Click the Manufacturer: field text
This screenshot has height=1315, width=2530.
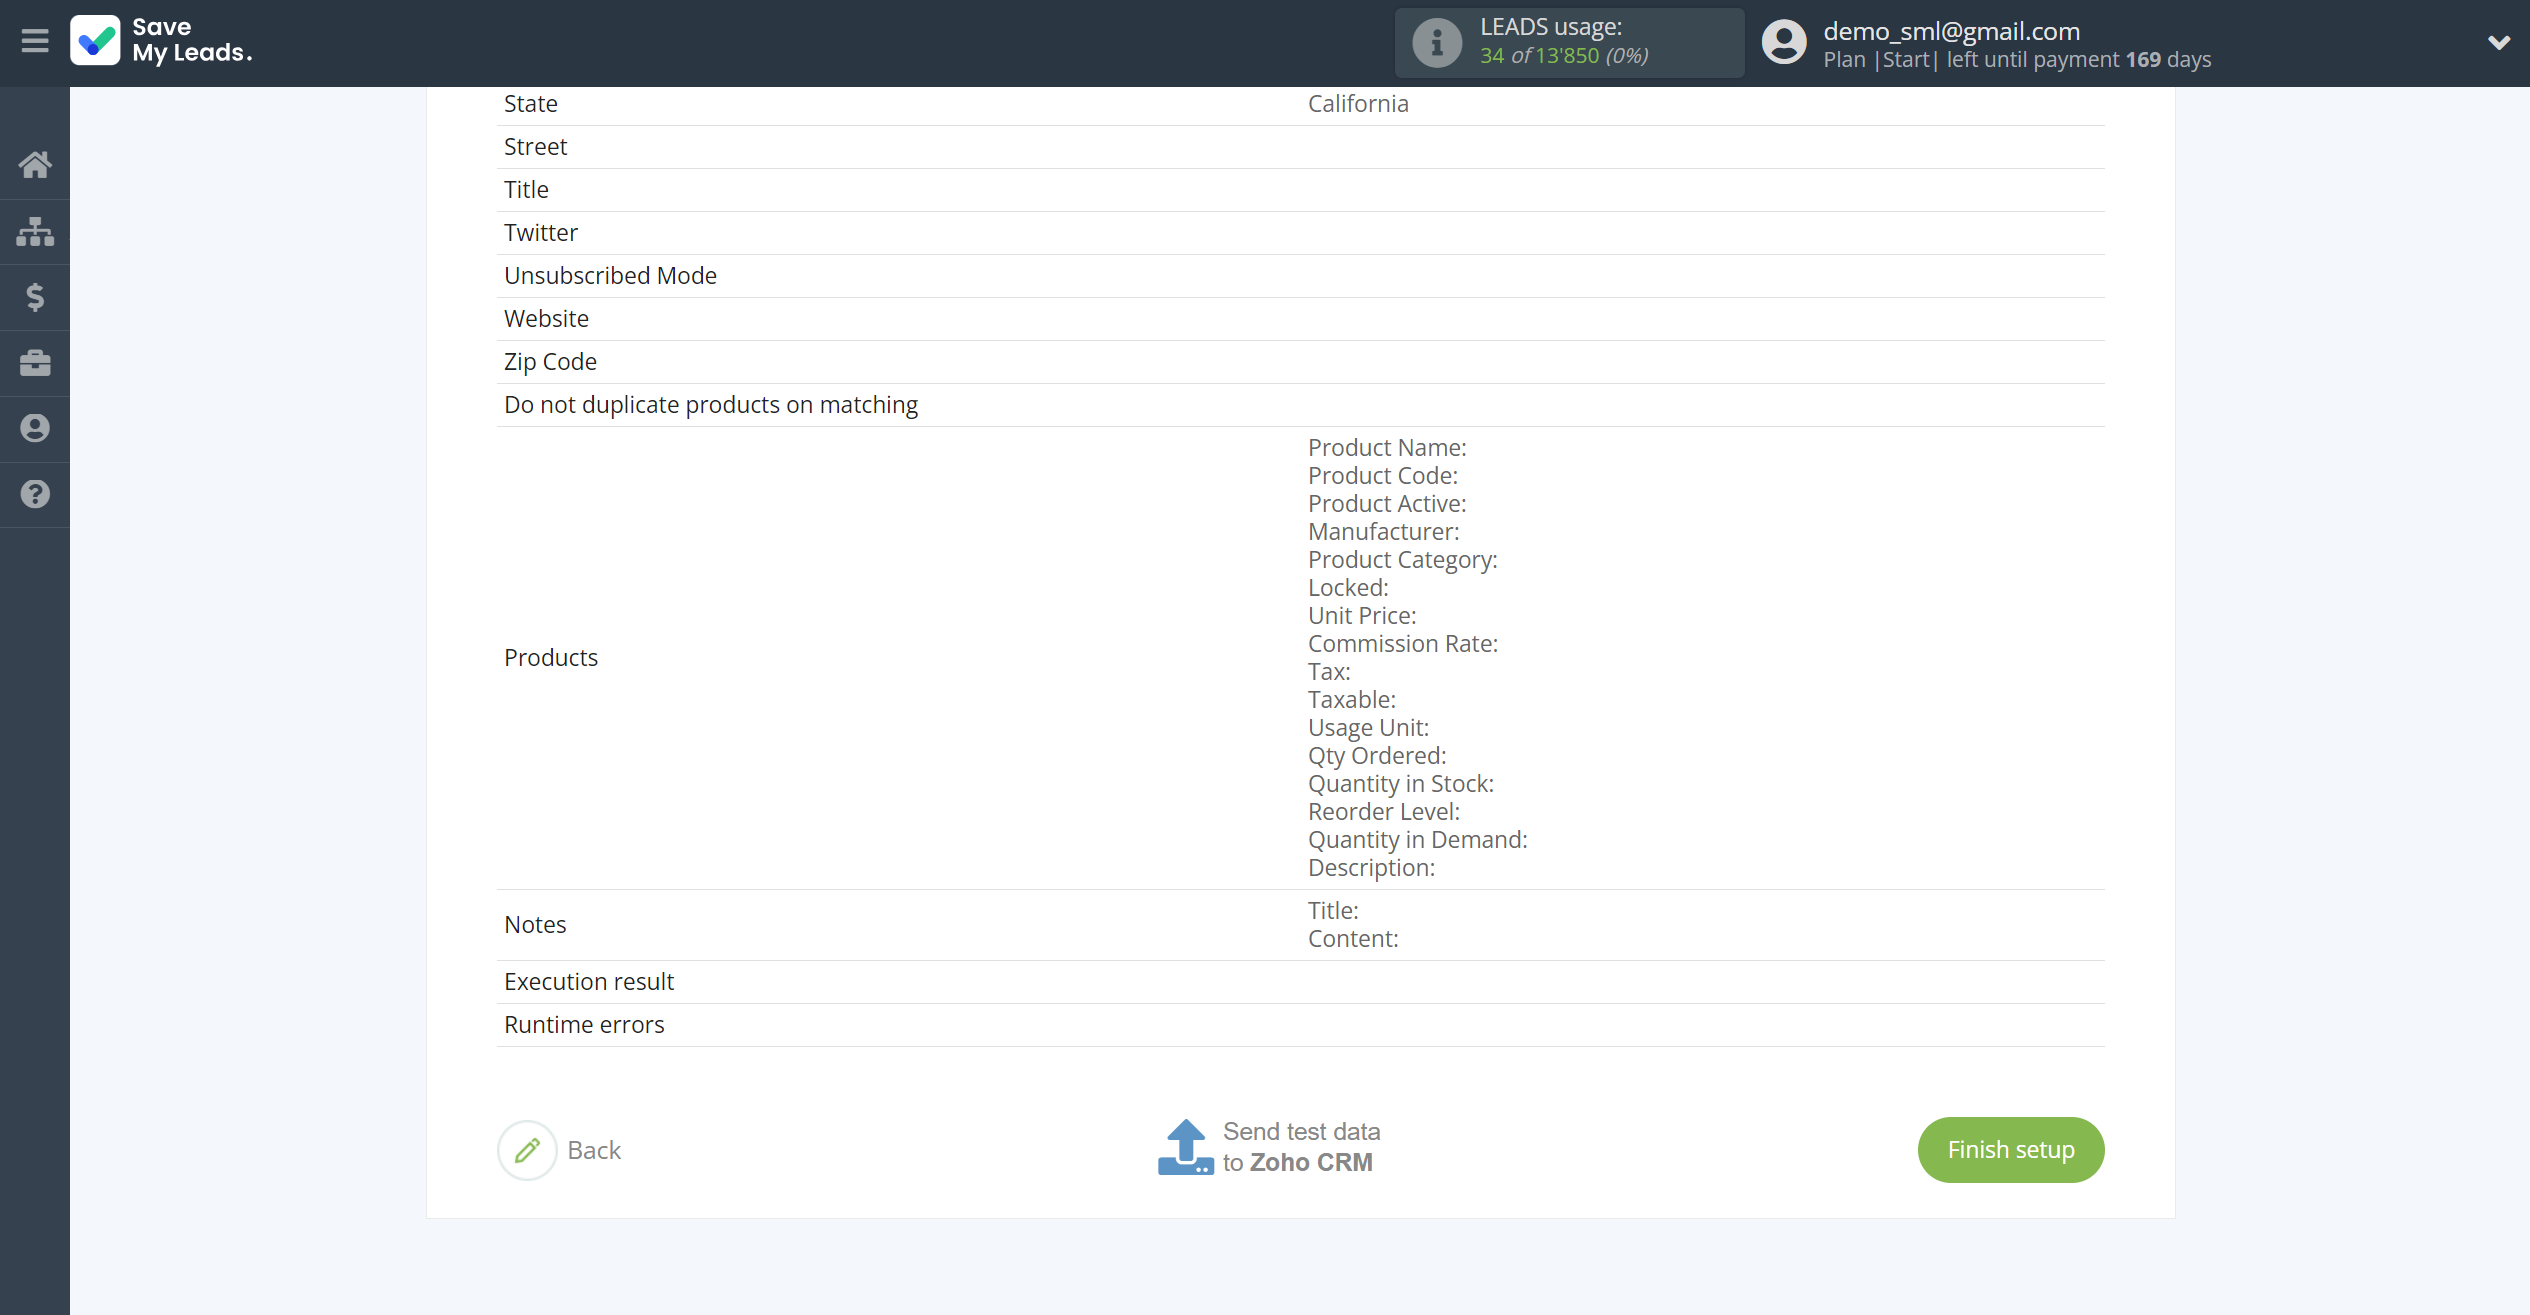[1383, 532]
